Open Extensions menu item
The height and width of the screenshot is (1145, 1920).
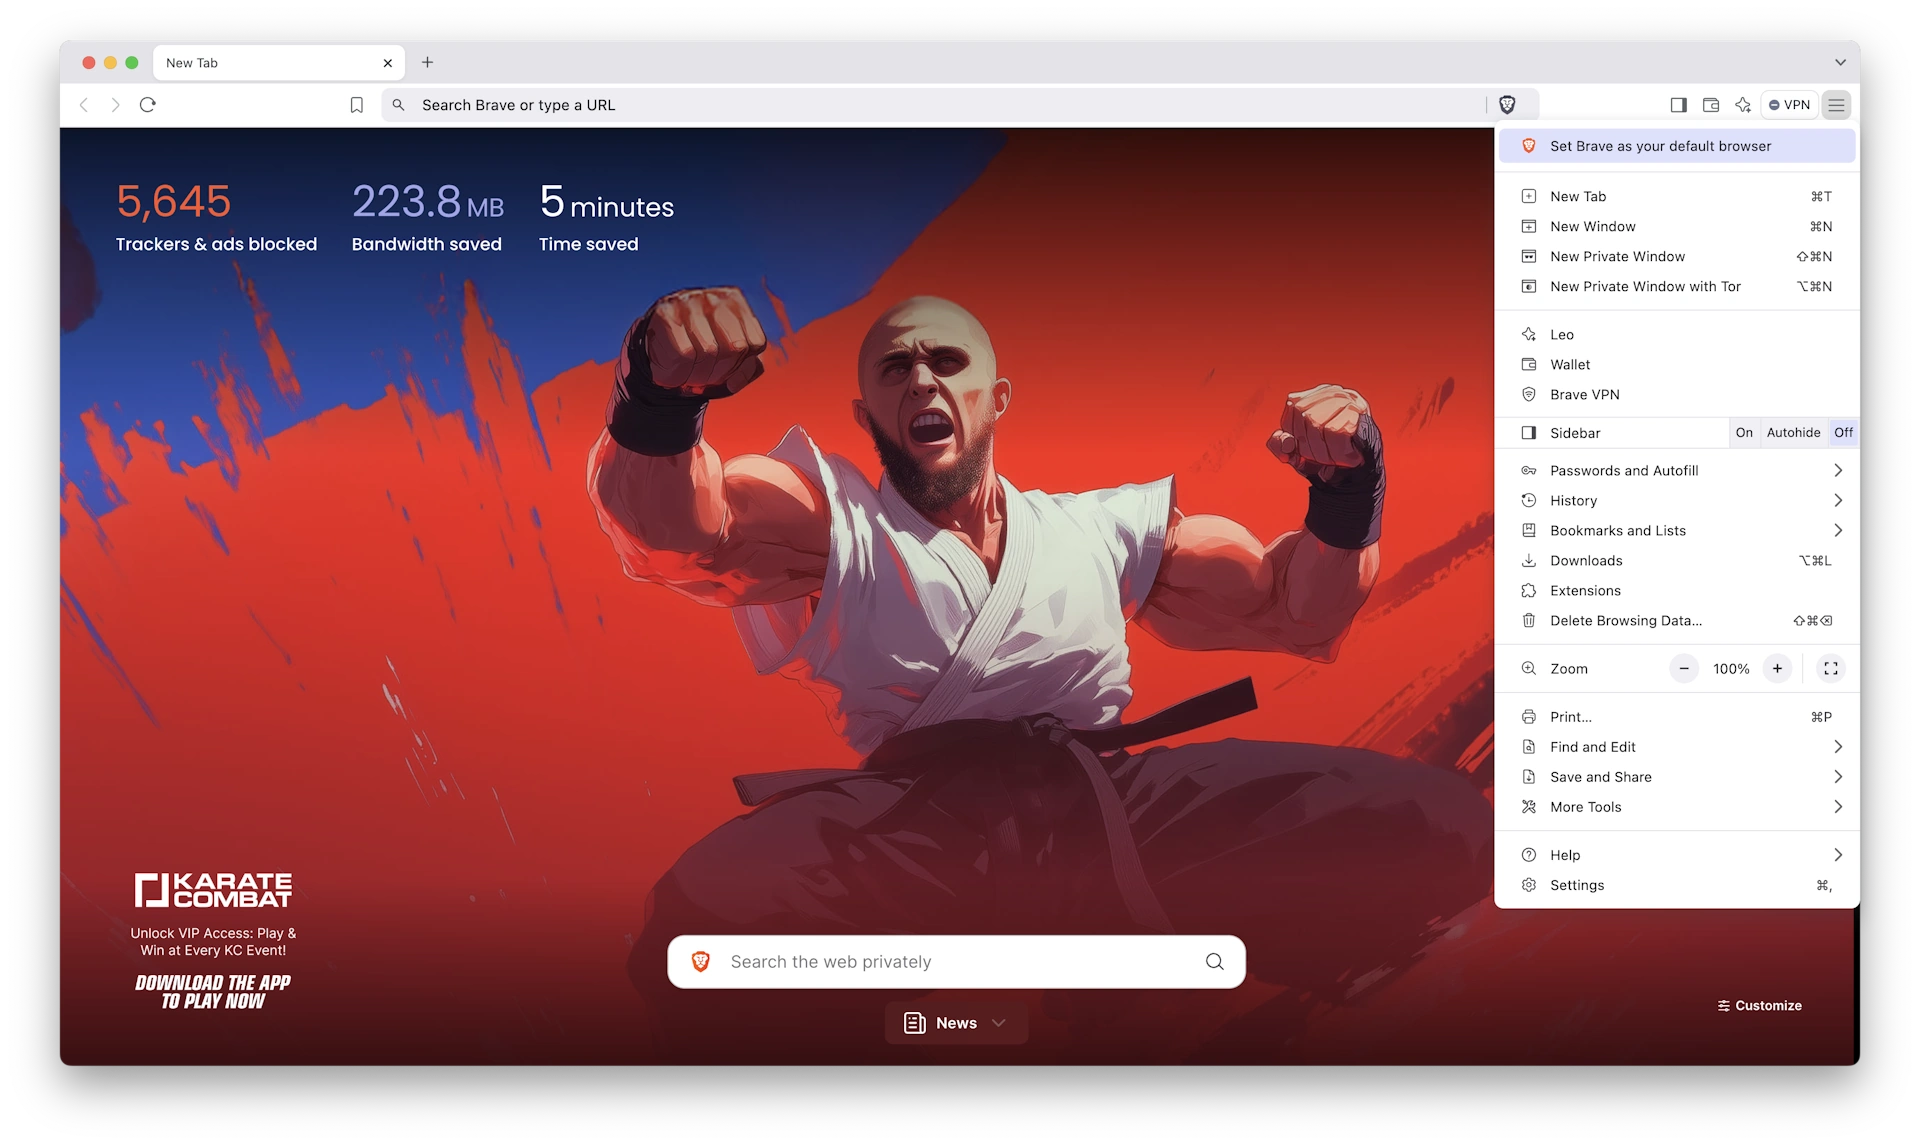click(x=1585, y=589)
